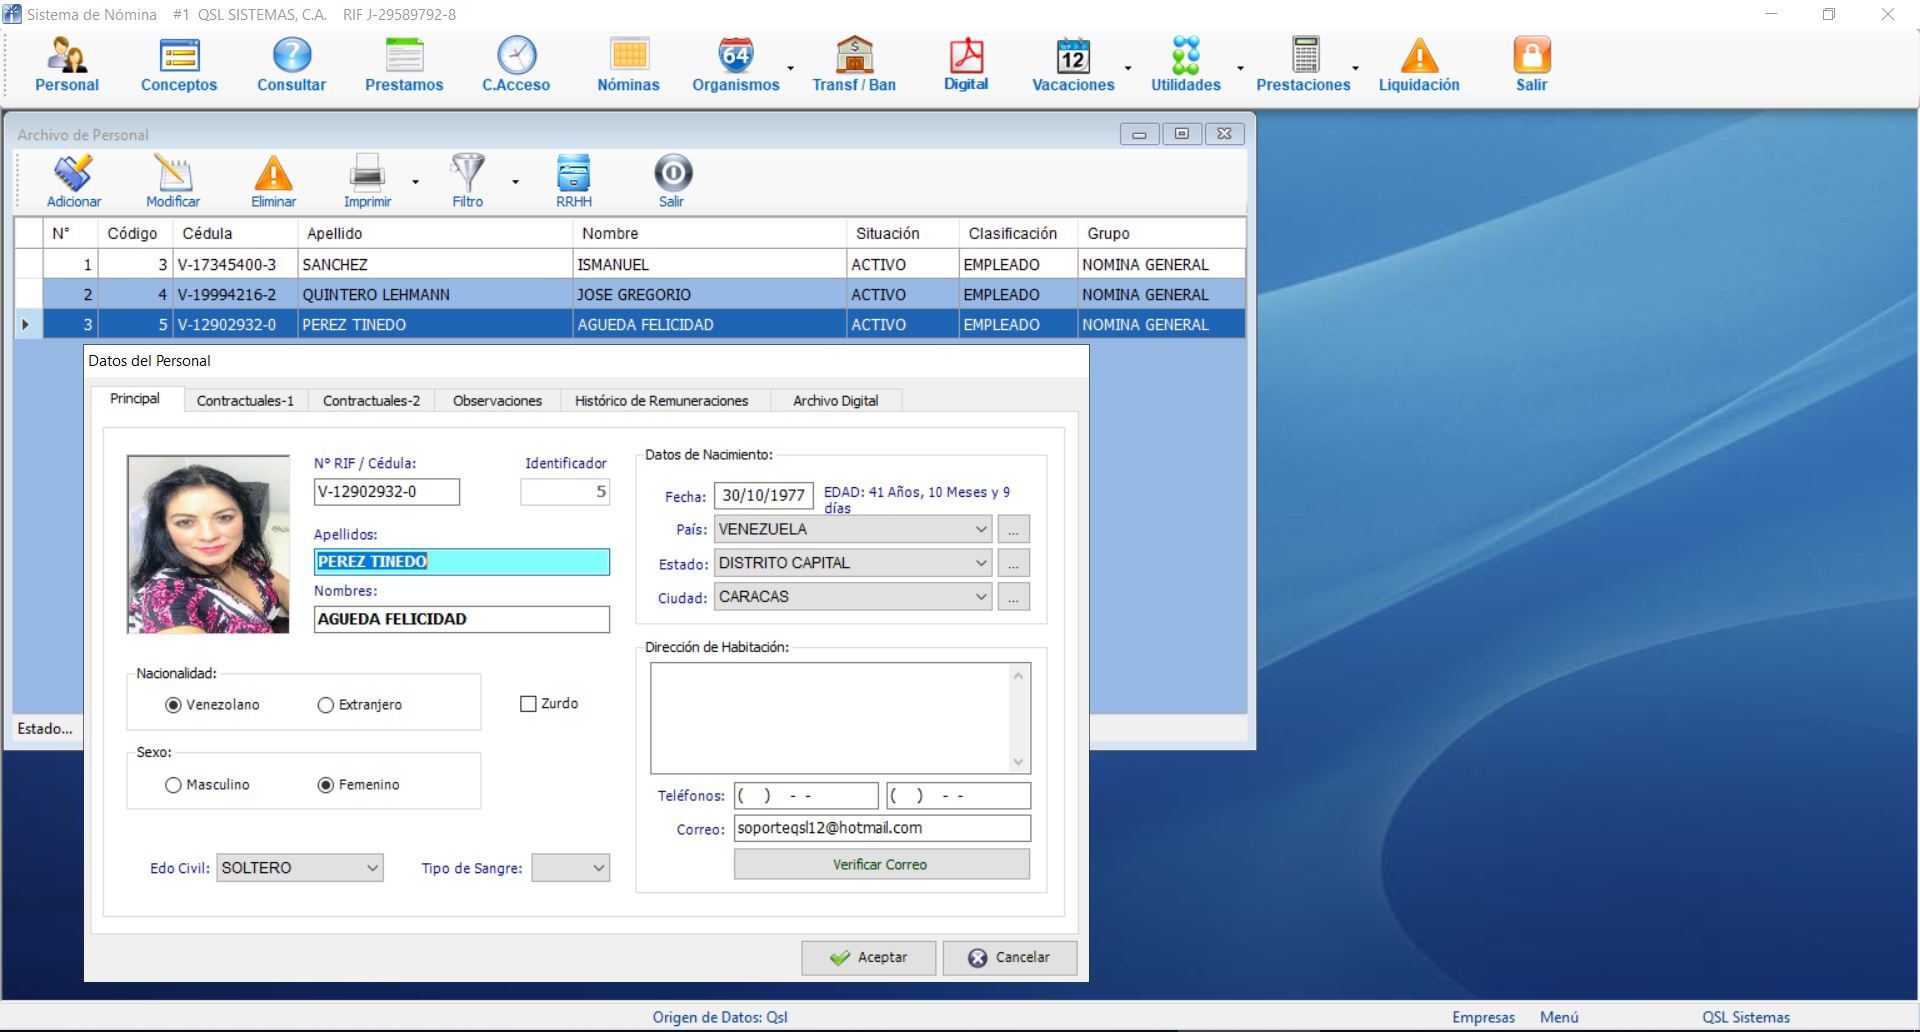Switch to the Principal tab
The image size is (1920, 1032).
[135, 399]
